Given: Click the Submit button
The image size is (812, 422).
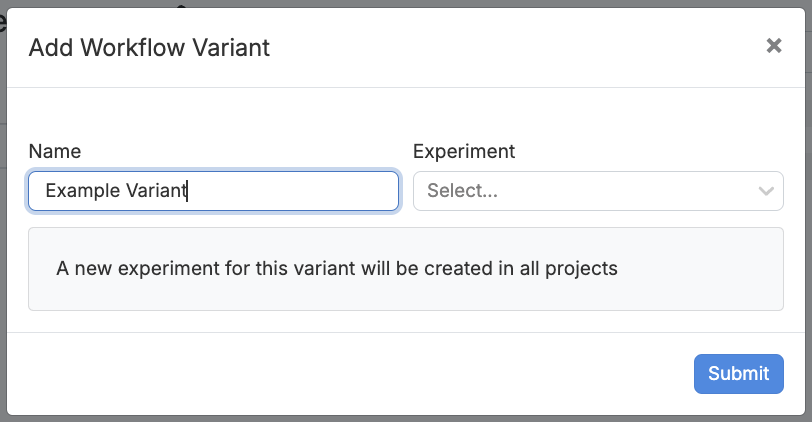Looking at the screenshot, I should click(738, 374).
